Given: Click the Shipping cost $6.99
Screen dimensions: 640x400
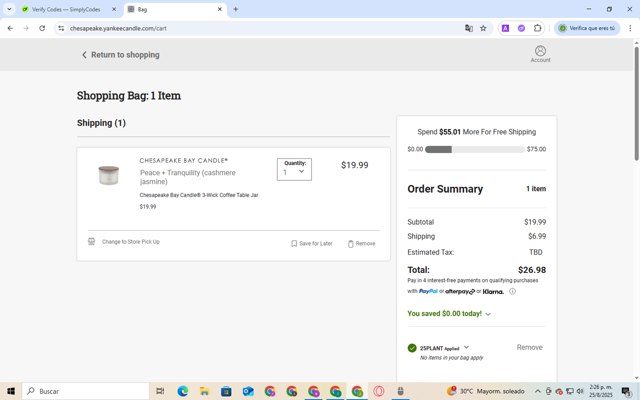Looking at the screenshot, I should tap(537, 236).
